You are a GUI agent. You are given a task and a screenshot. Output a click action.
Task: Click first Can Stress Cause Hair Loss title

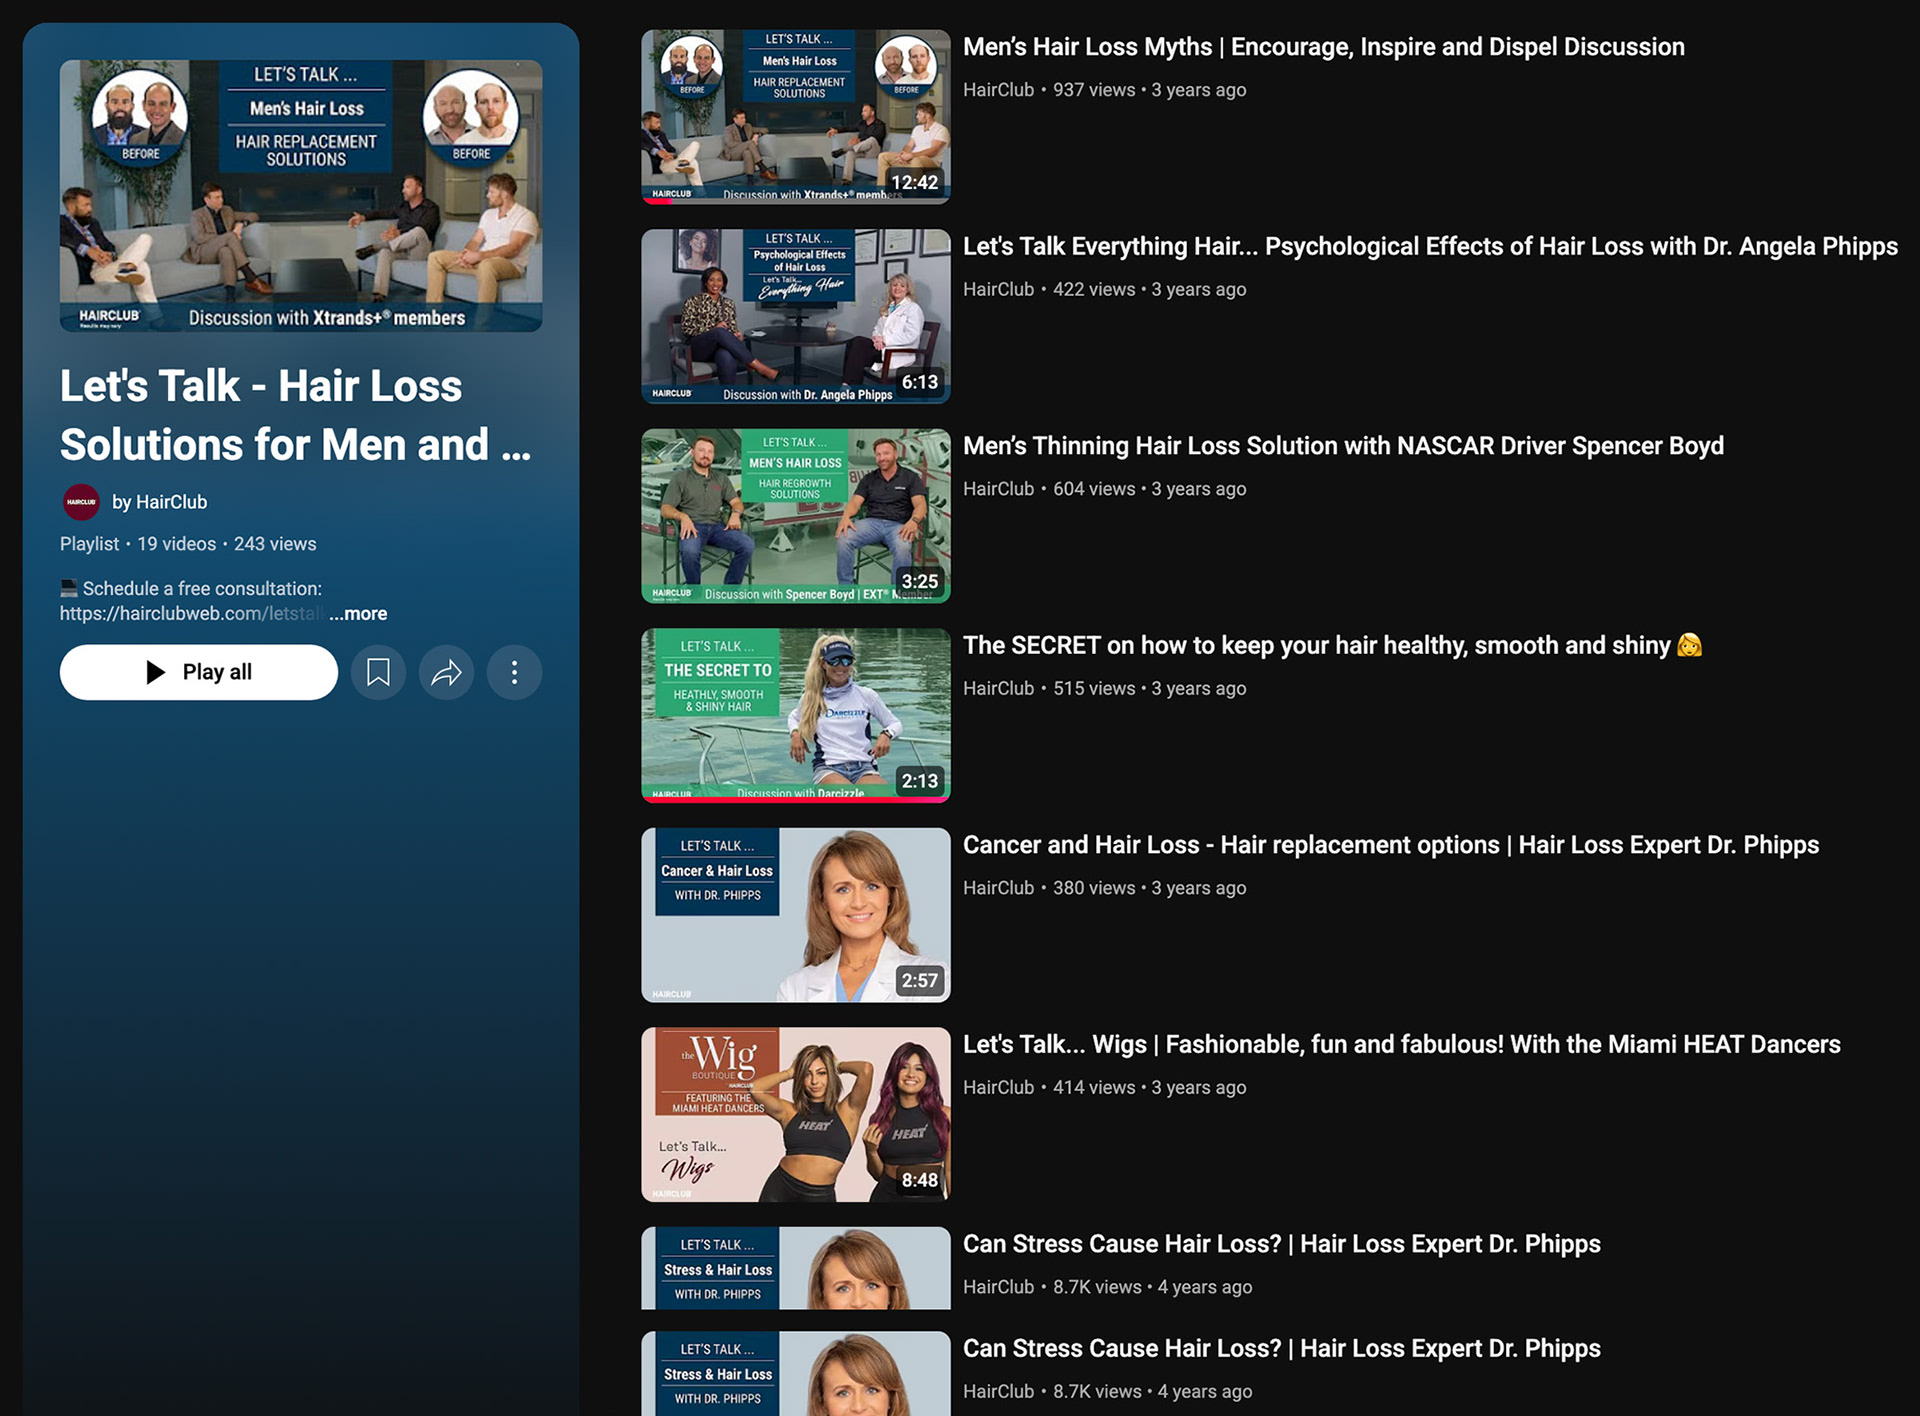pos(1281,1244)
